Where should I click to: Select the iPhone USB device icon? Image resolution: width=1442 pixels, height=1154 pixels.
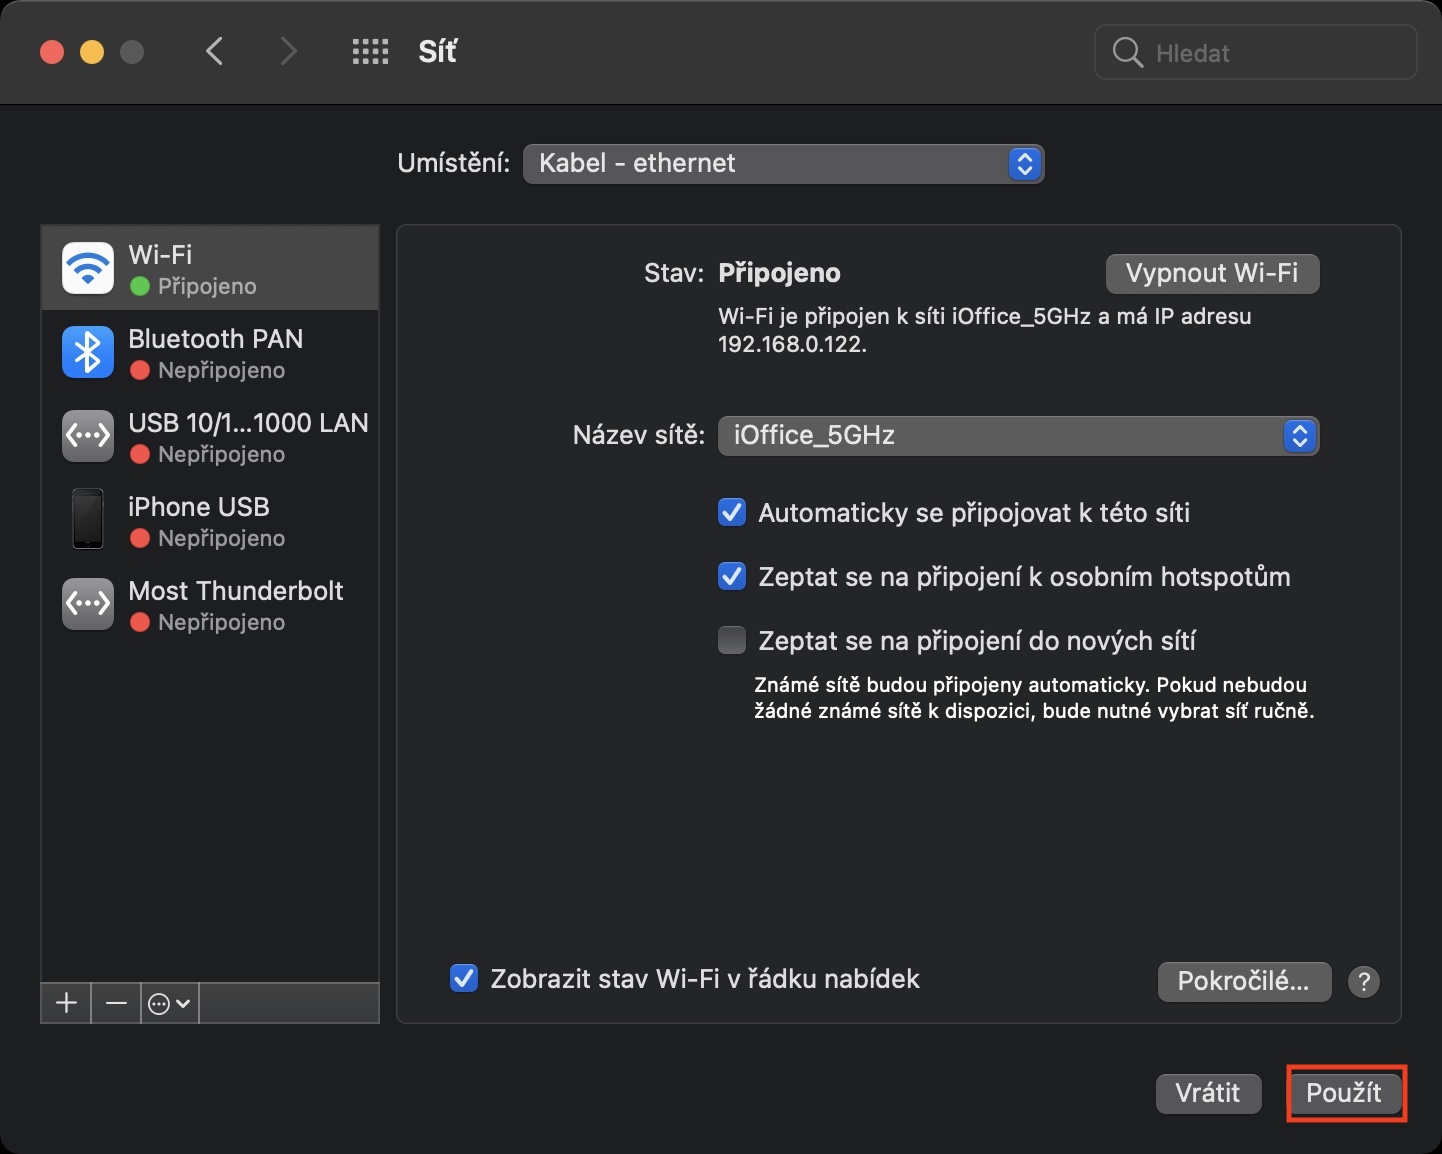88,519
